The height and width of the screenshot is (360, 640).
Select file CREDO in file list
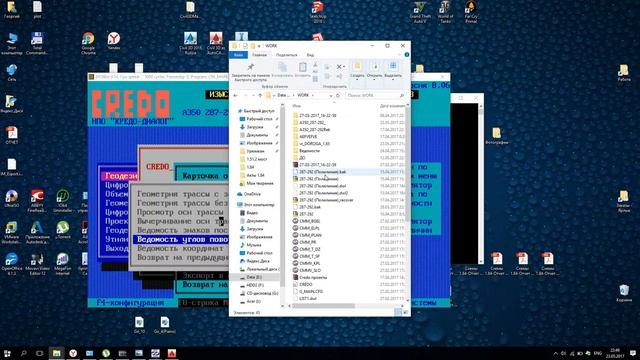305,284
